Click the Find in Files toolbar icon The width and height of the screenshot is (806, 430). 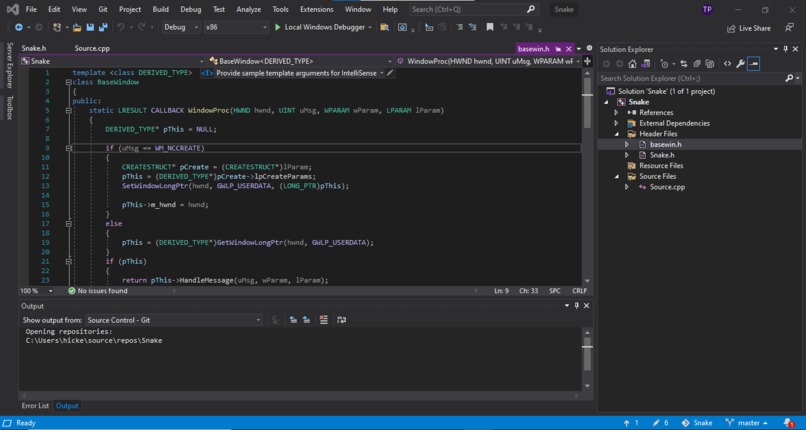coord(384,27)
